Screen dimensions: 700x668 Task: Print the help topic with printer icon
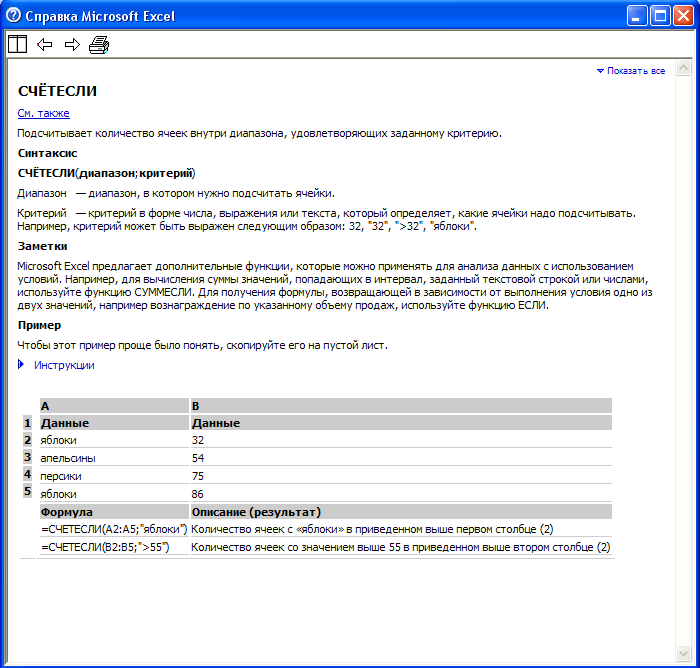coord(99,44)
